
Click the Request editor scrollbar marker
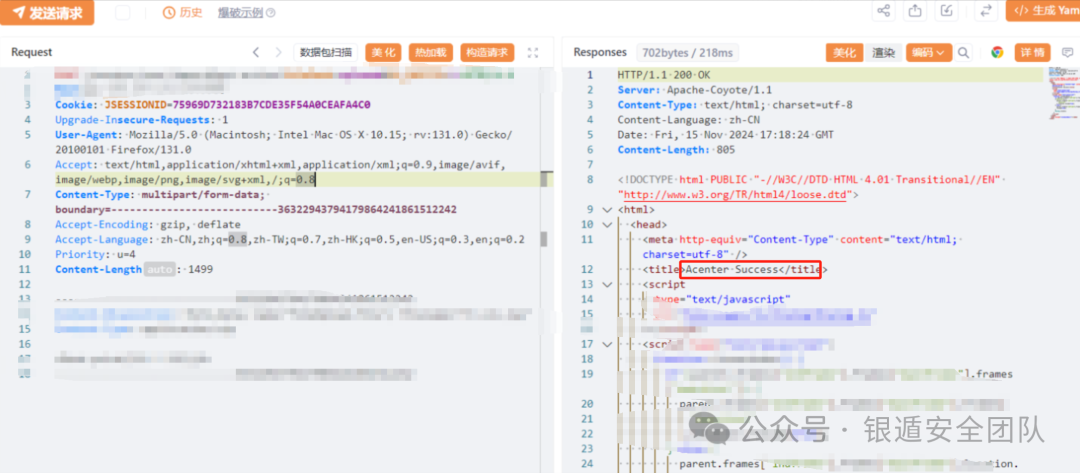pos(546,180)
